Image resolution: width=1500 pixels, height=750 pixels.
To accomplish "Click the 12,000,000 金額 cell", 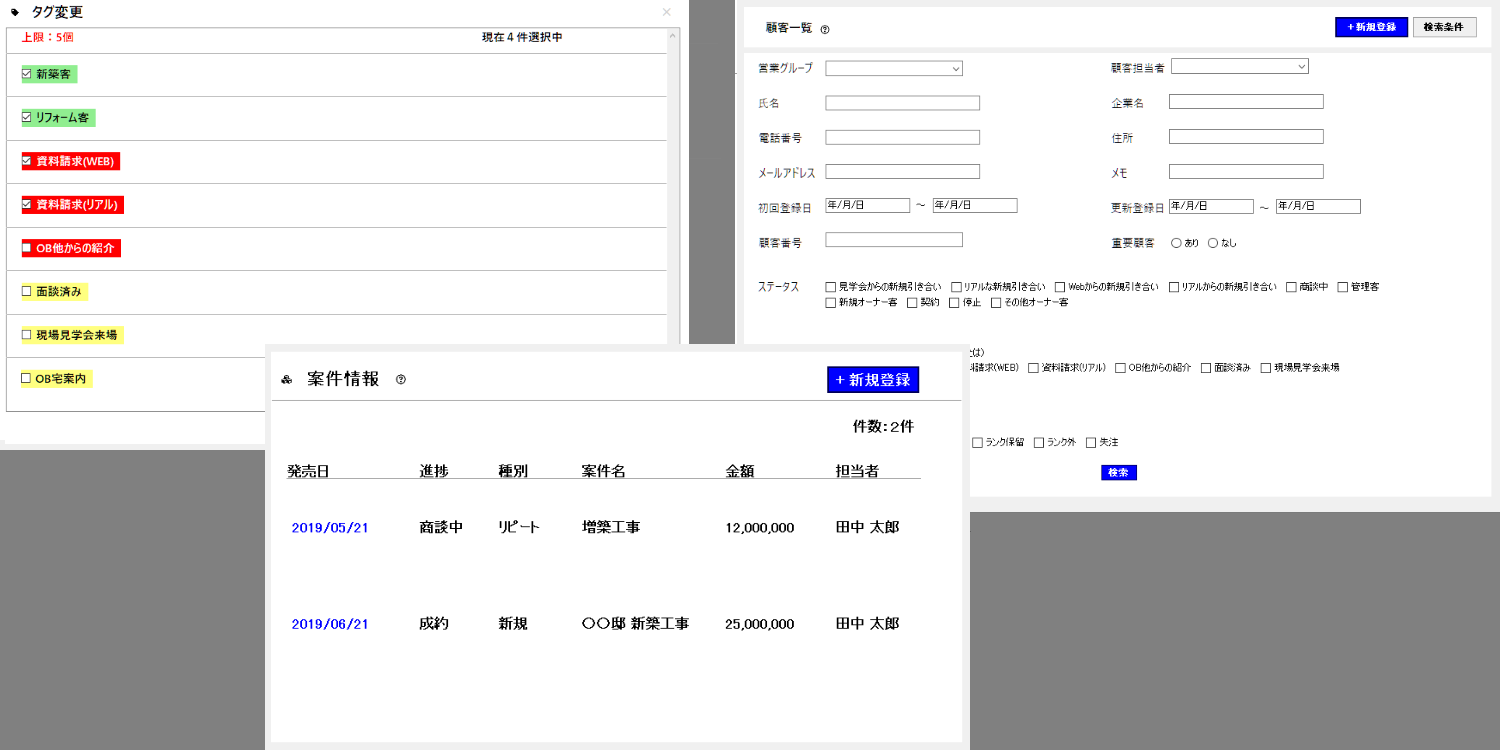I will pos(760,528).
